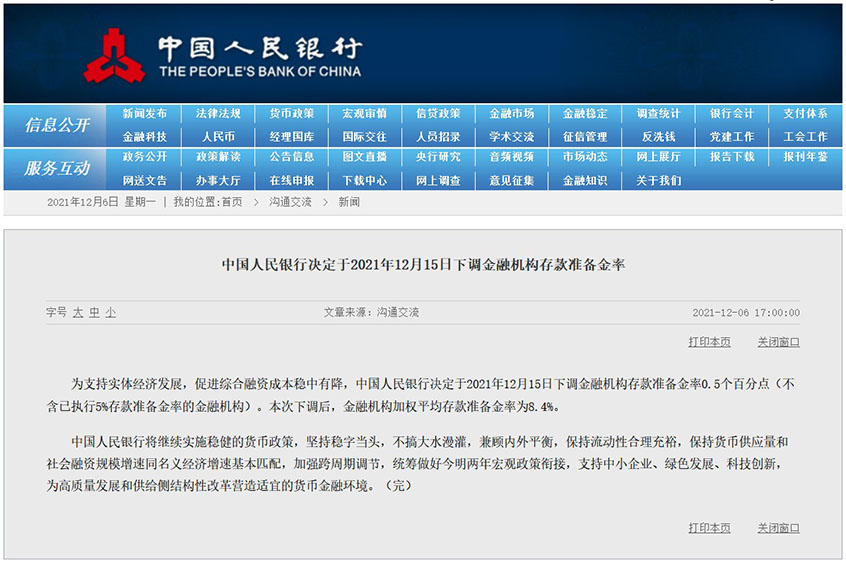This screenshot has height=575, width=846.
Task: Click 沟通交流 breadcrumb link
Action: (290, 202)
